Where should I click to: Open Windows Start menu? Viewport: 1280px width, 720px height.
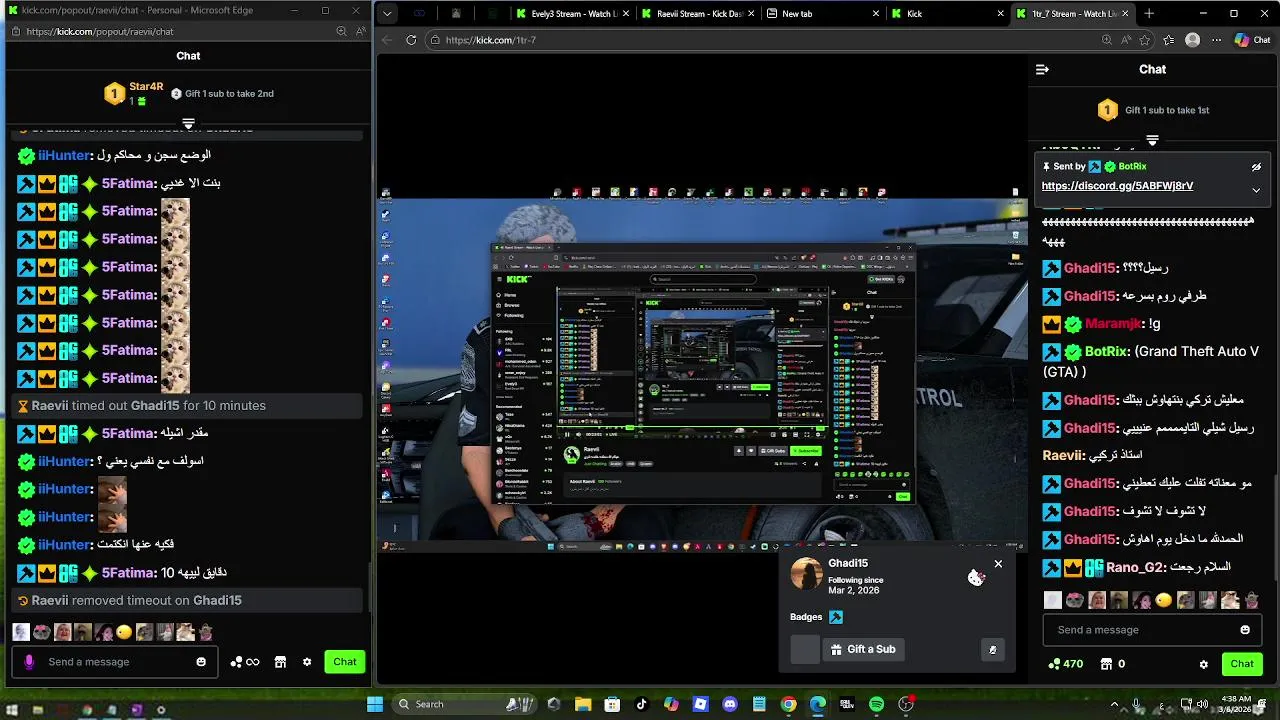point(375,704)
